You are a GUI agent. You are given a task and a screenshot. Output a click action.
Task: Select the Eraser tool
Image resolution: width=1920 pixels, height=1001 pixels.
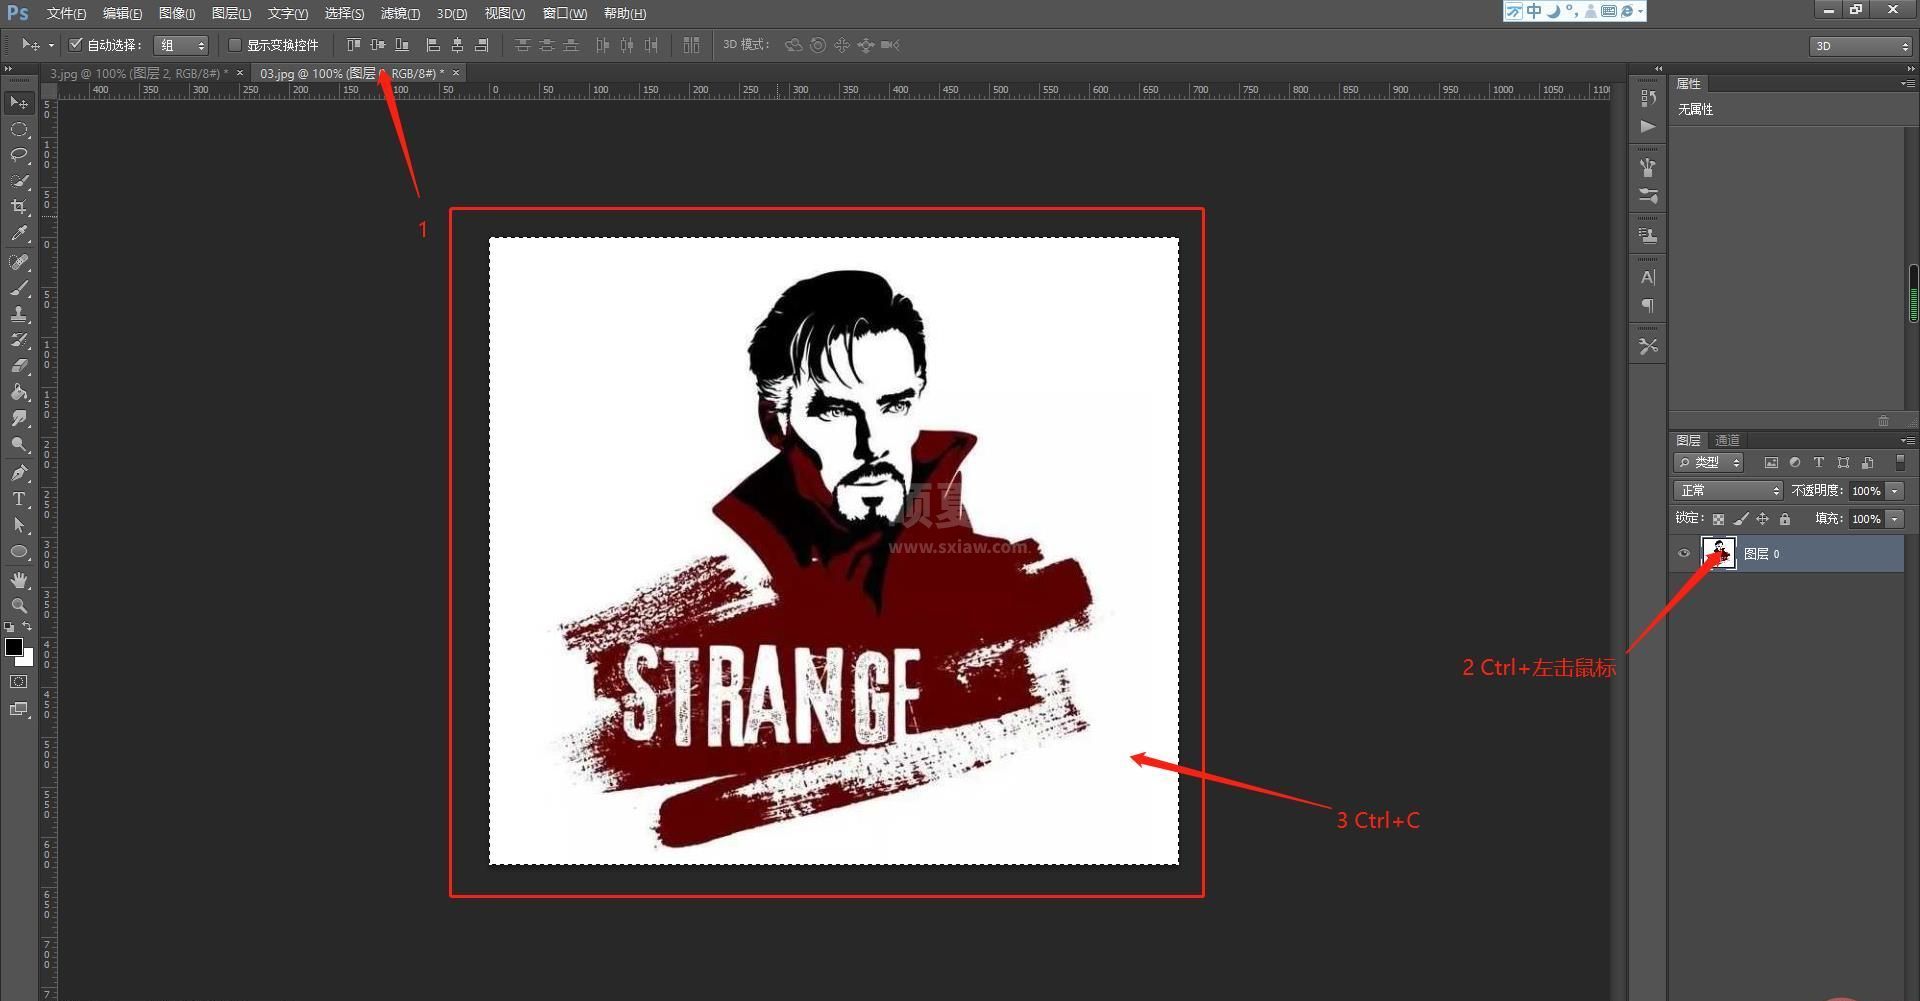coord(19,366)
